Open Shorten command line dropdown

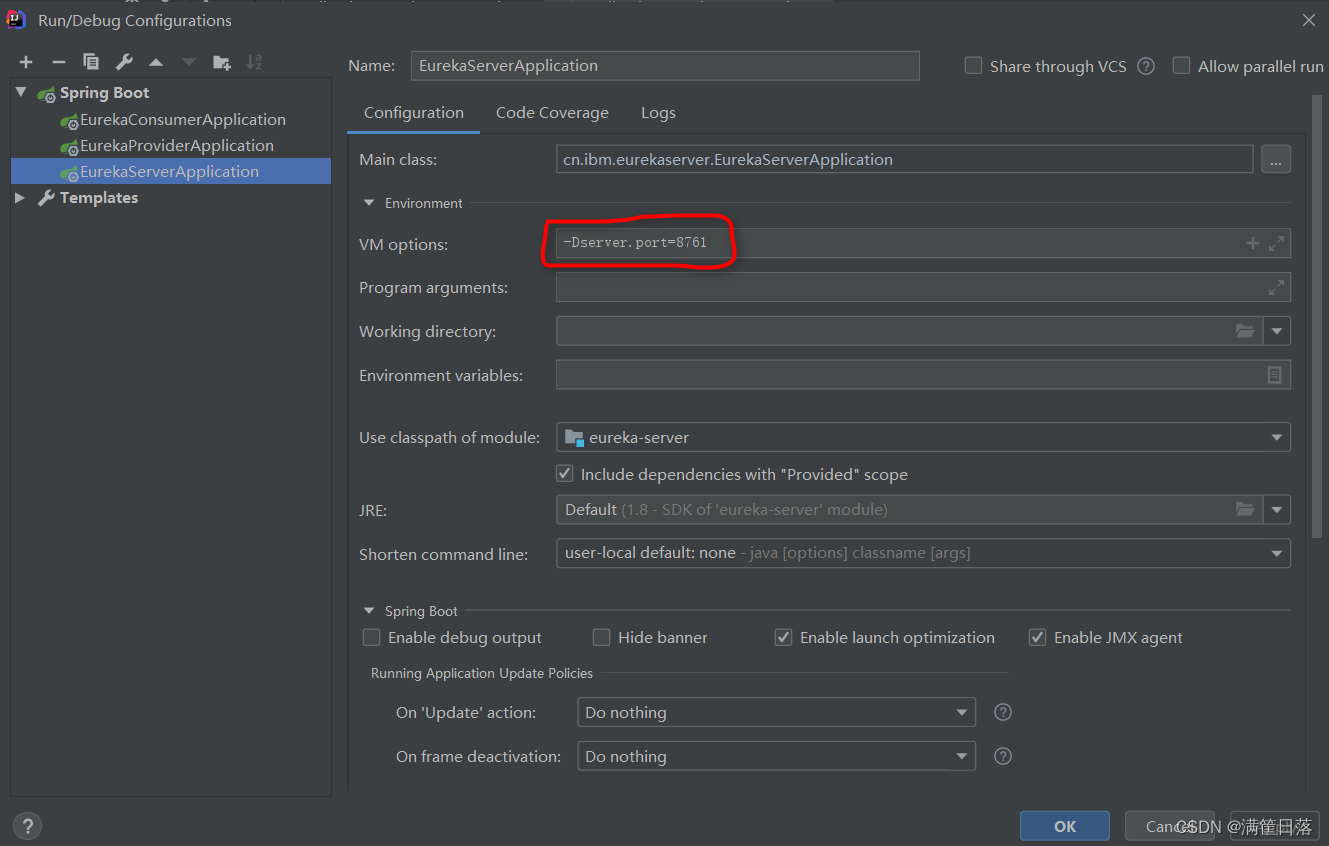pos(1277,553)
